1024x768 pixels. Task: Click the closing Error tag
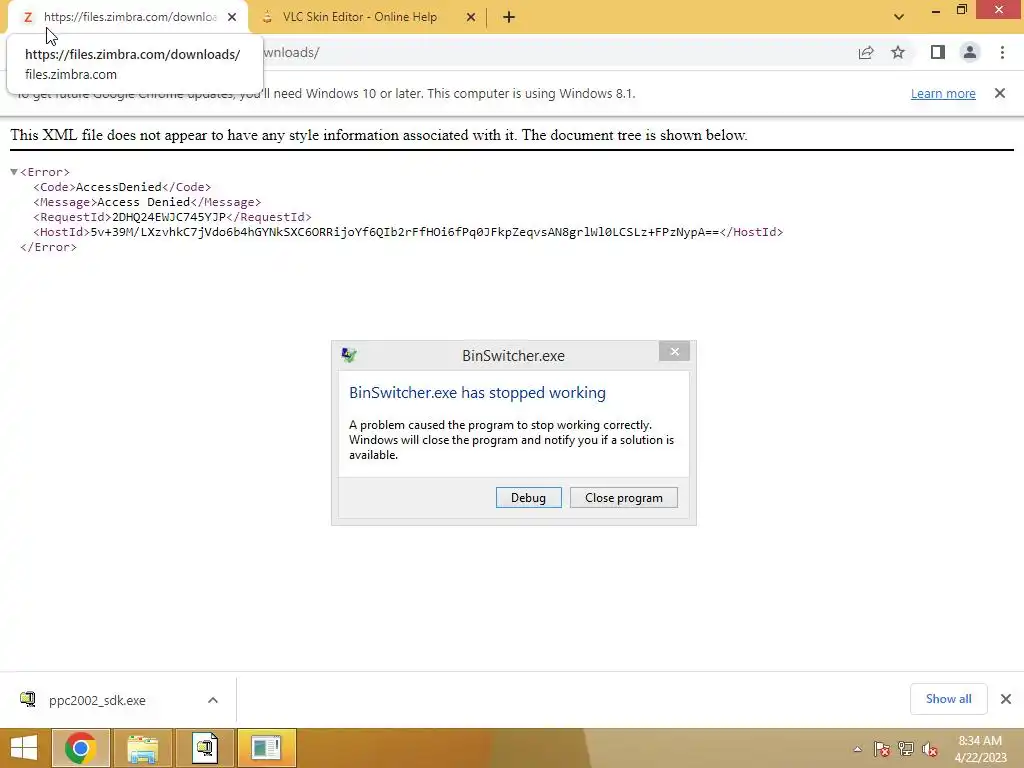point(48,247)
